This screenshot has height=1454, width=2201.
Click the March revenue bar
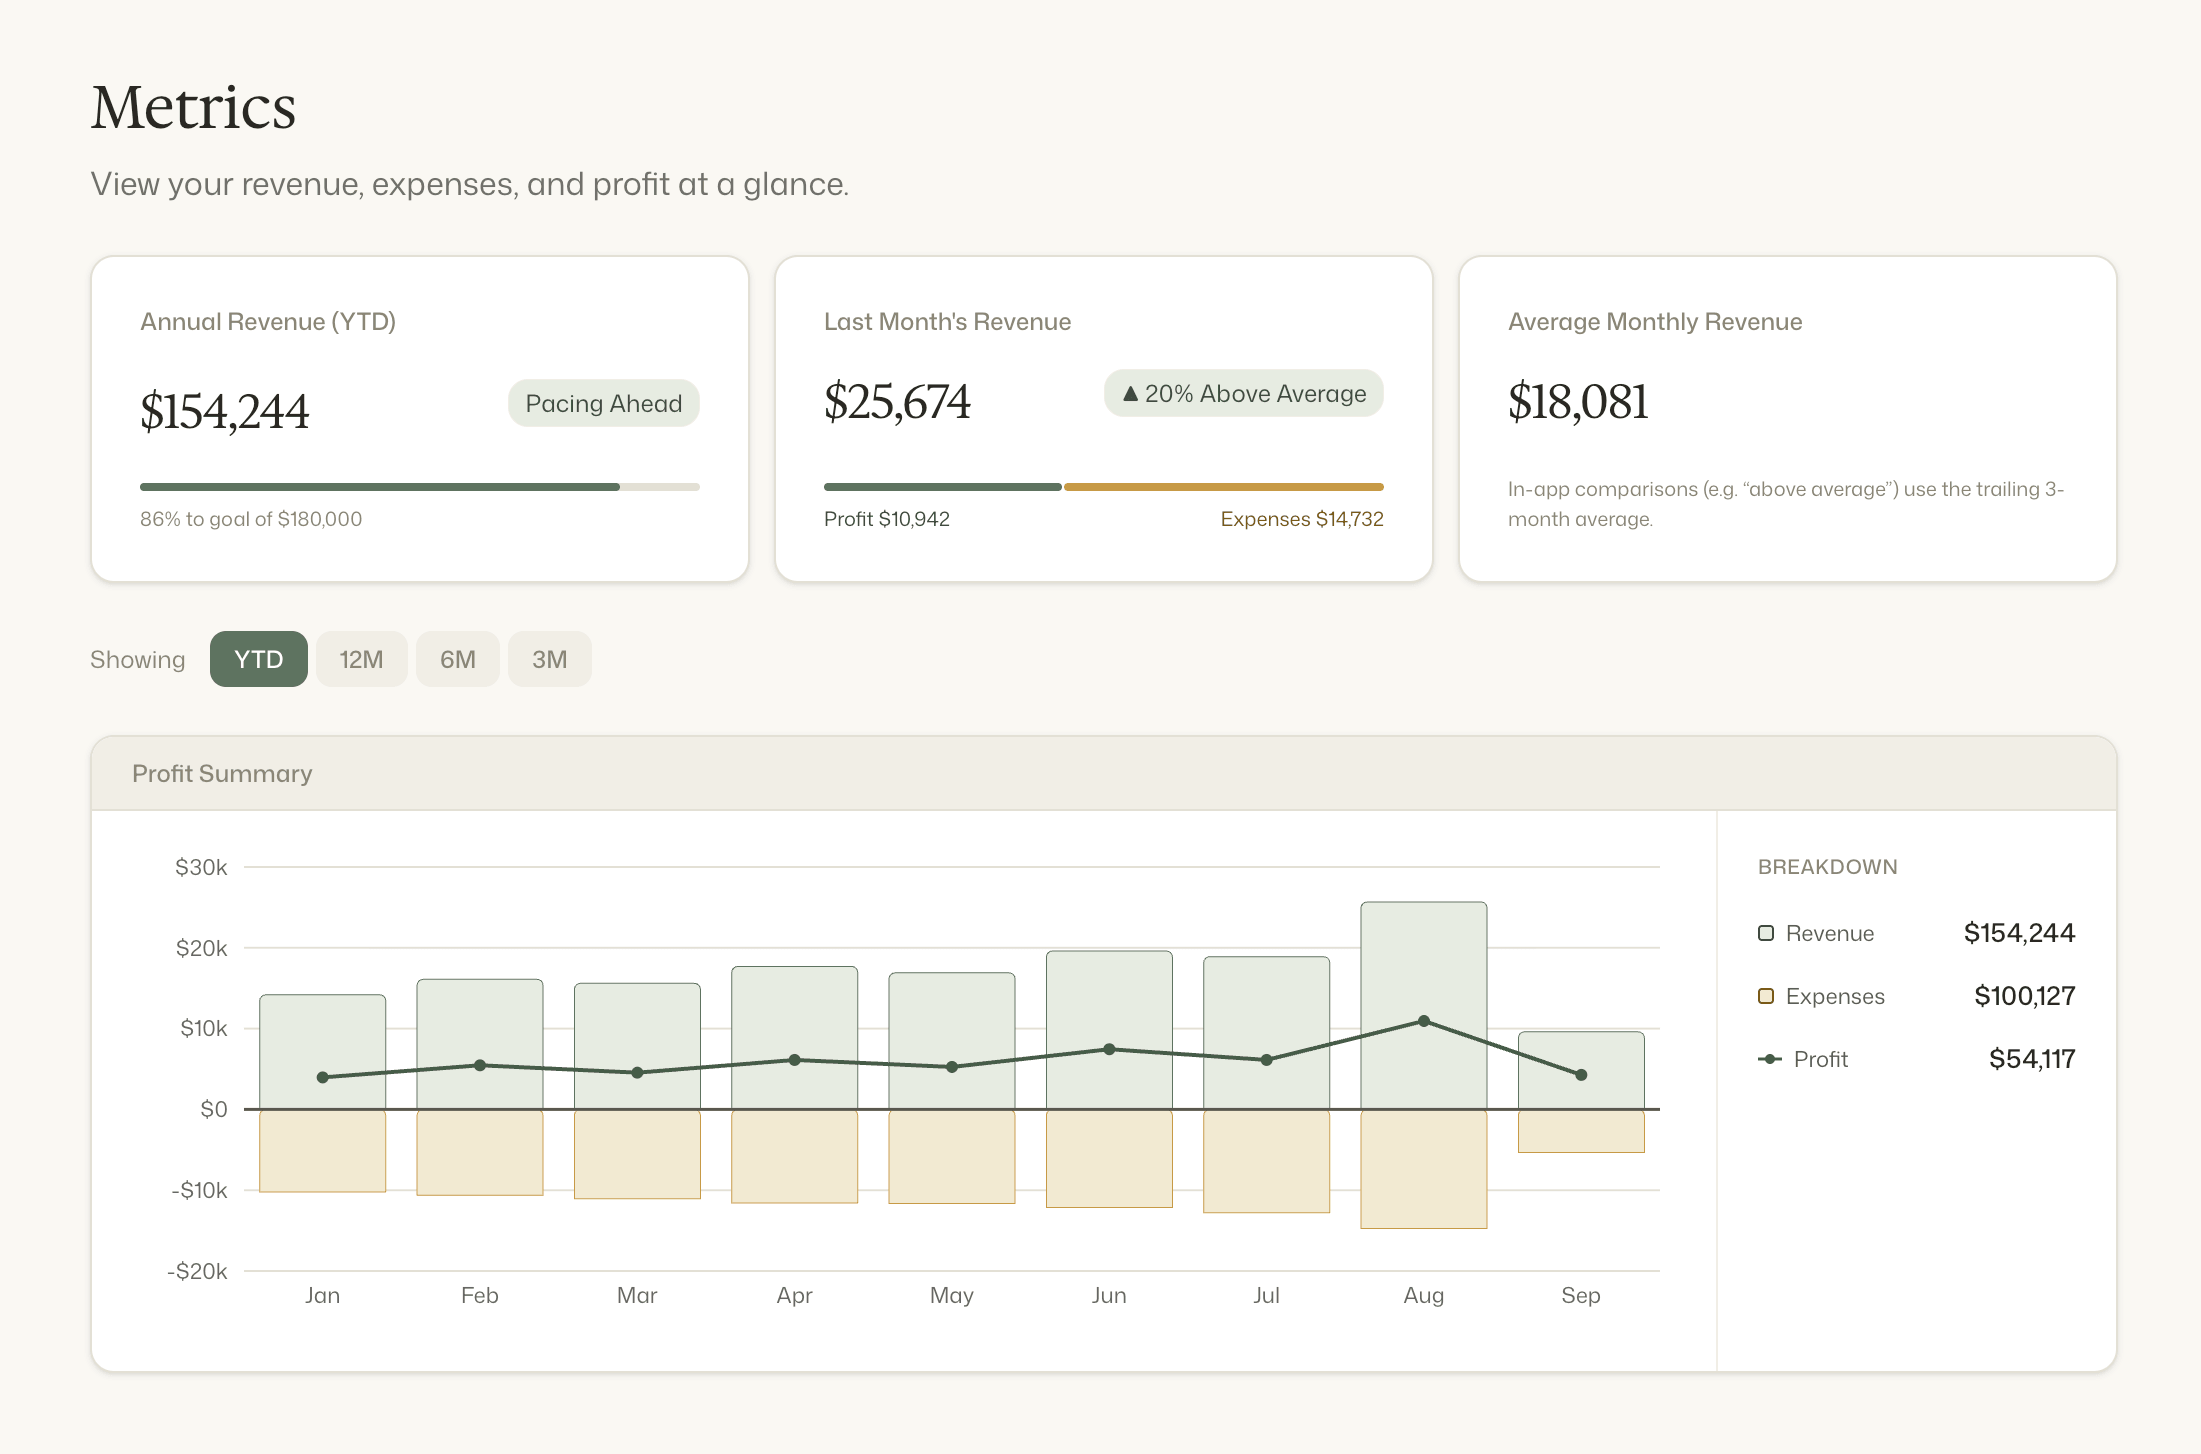[x=637, y=1046]
